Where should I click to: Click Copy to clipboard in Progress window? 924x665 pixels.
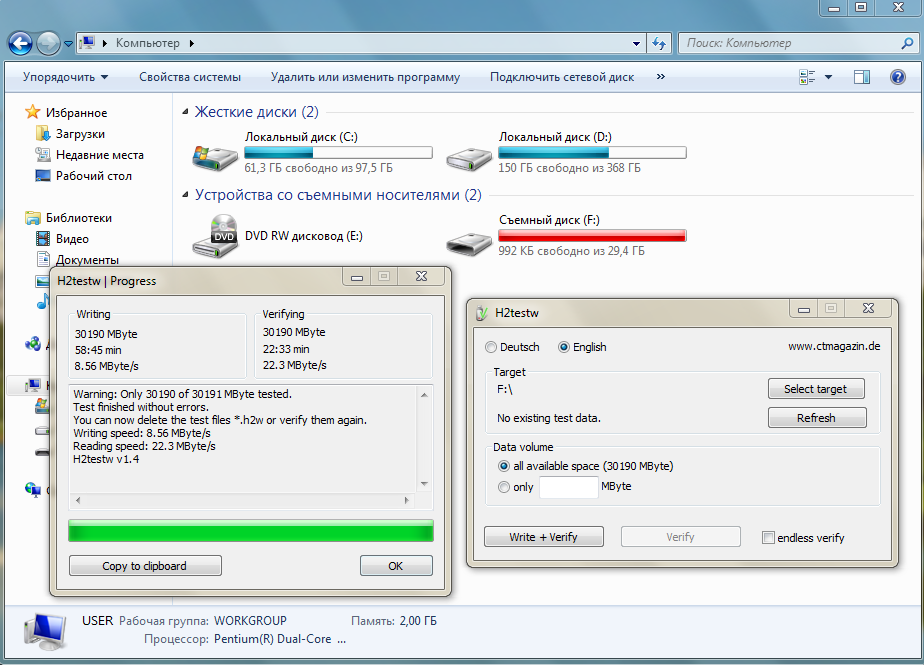click(145, 566)
